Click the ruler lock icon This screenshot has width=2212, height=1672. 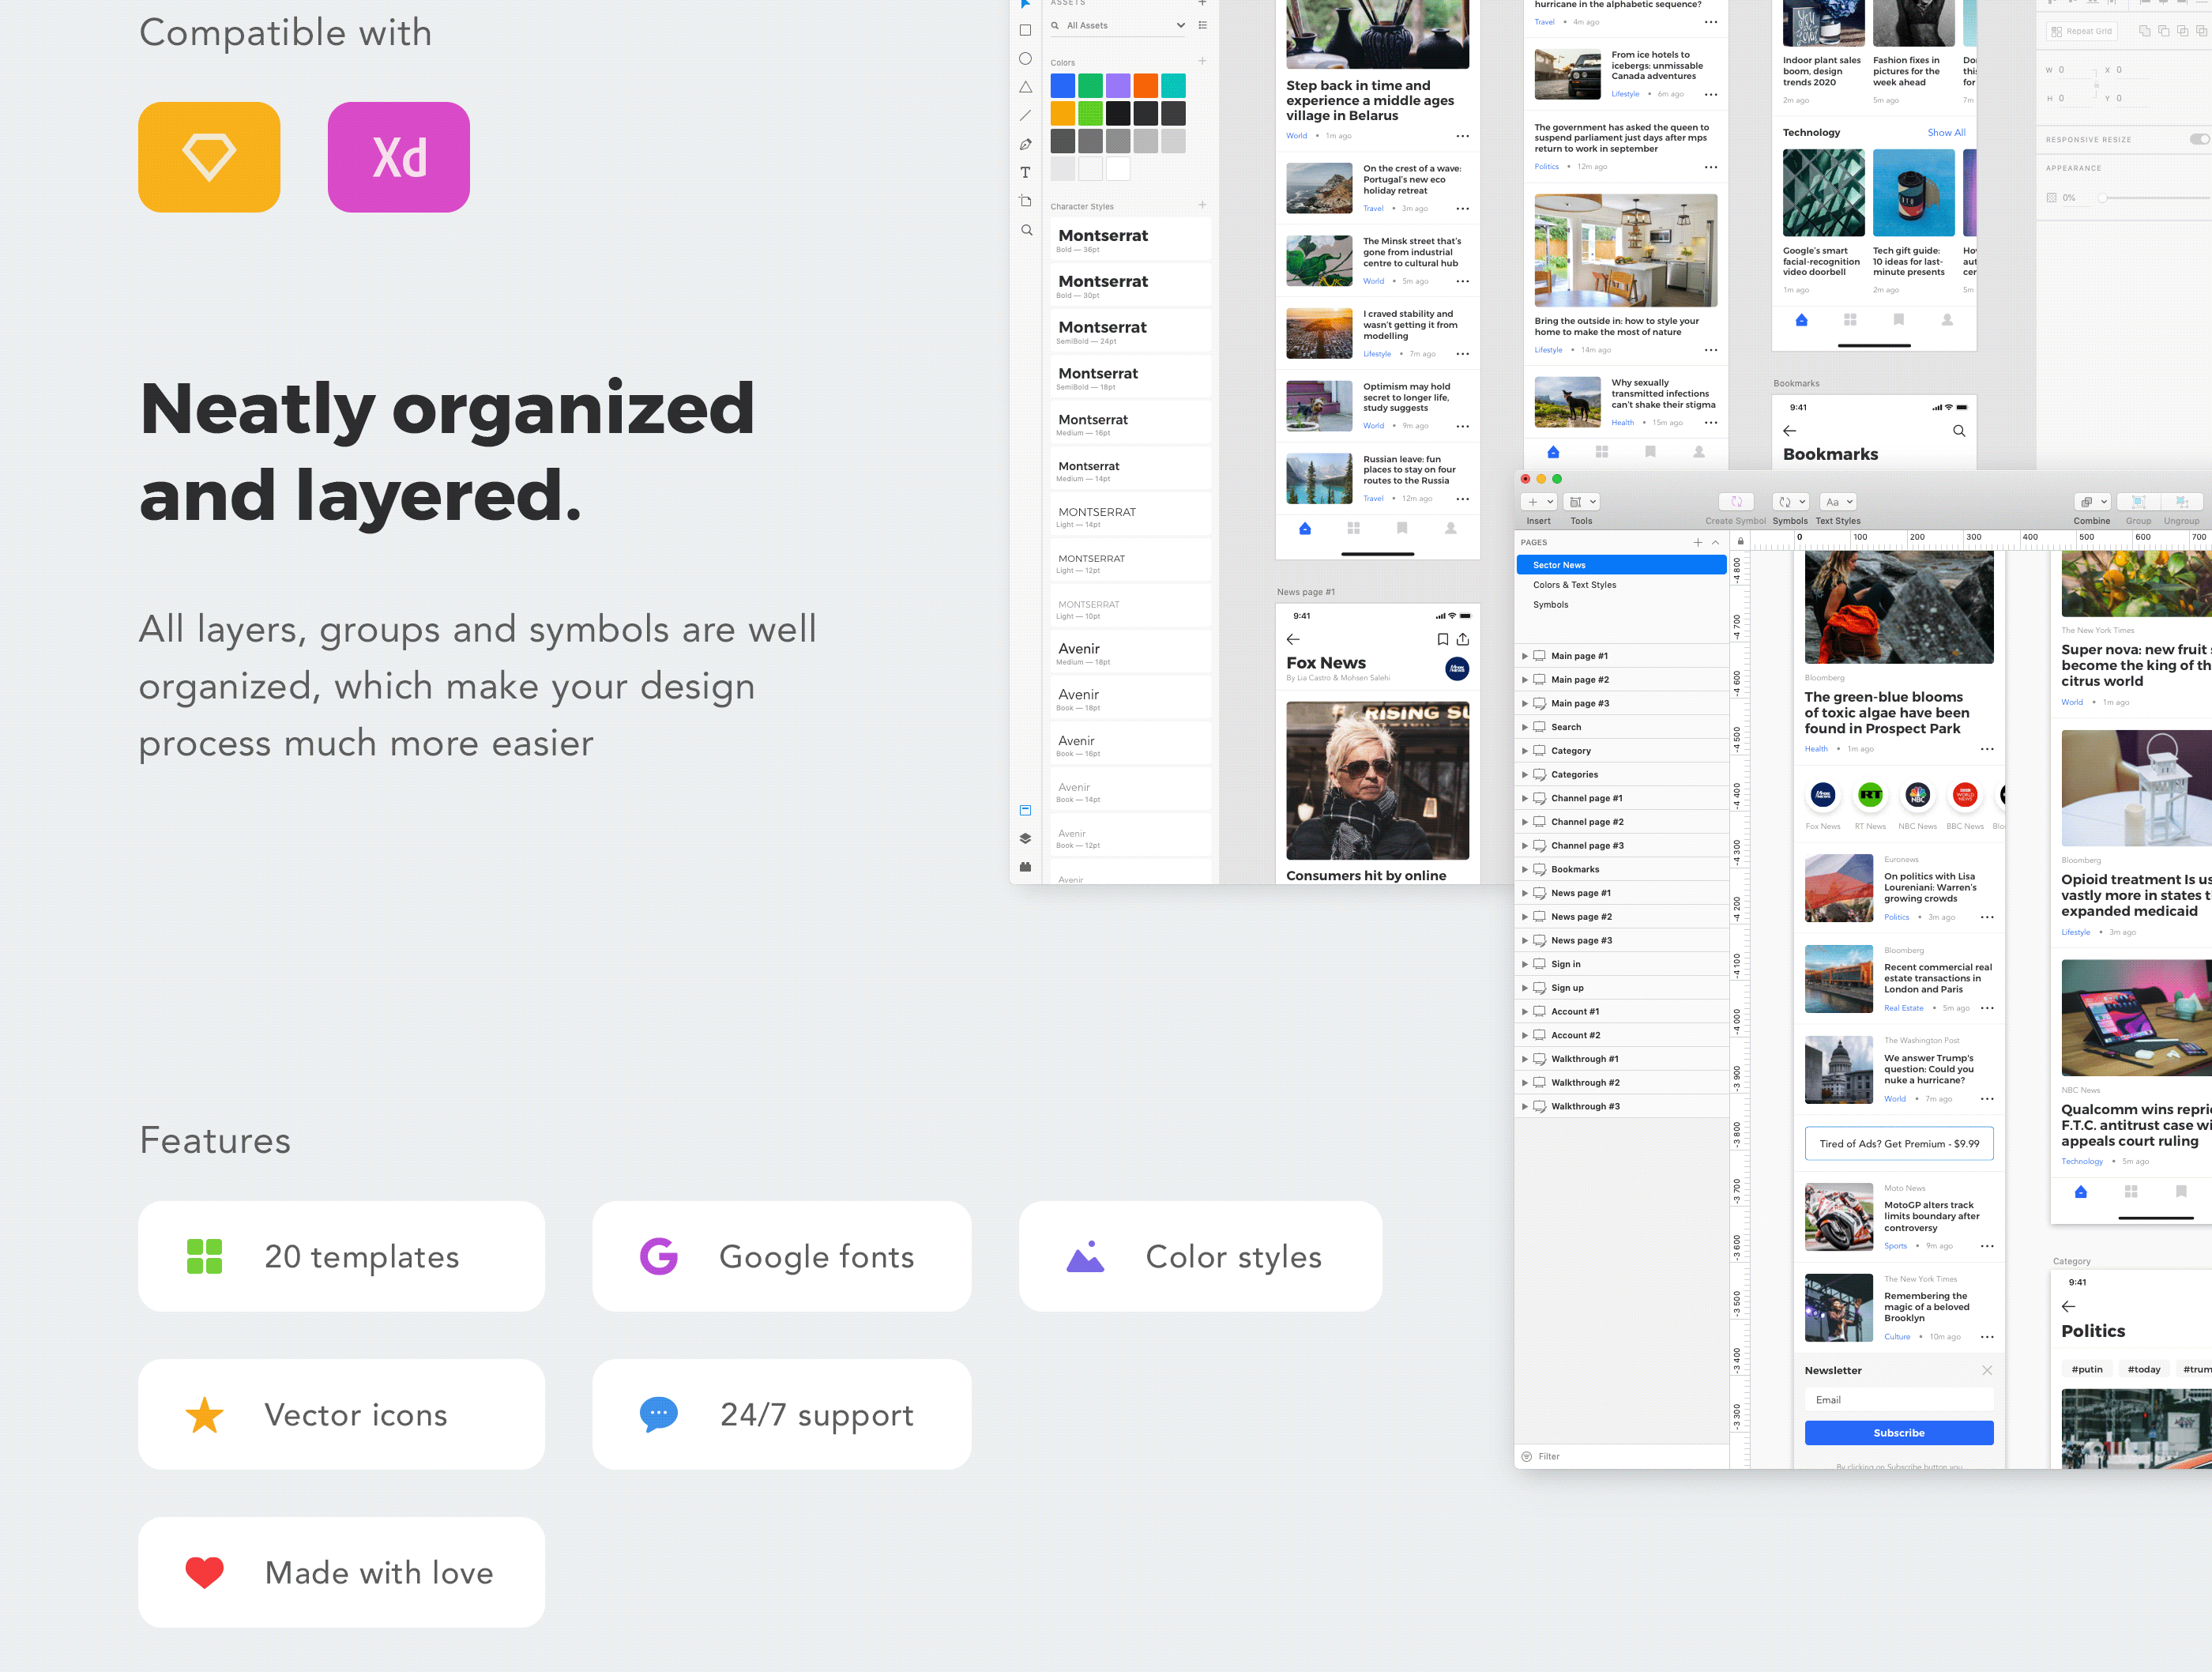[1740, 542]
